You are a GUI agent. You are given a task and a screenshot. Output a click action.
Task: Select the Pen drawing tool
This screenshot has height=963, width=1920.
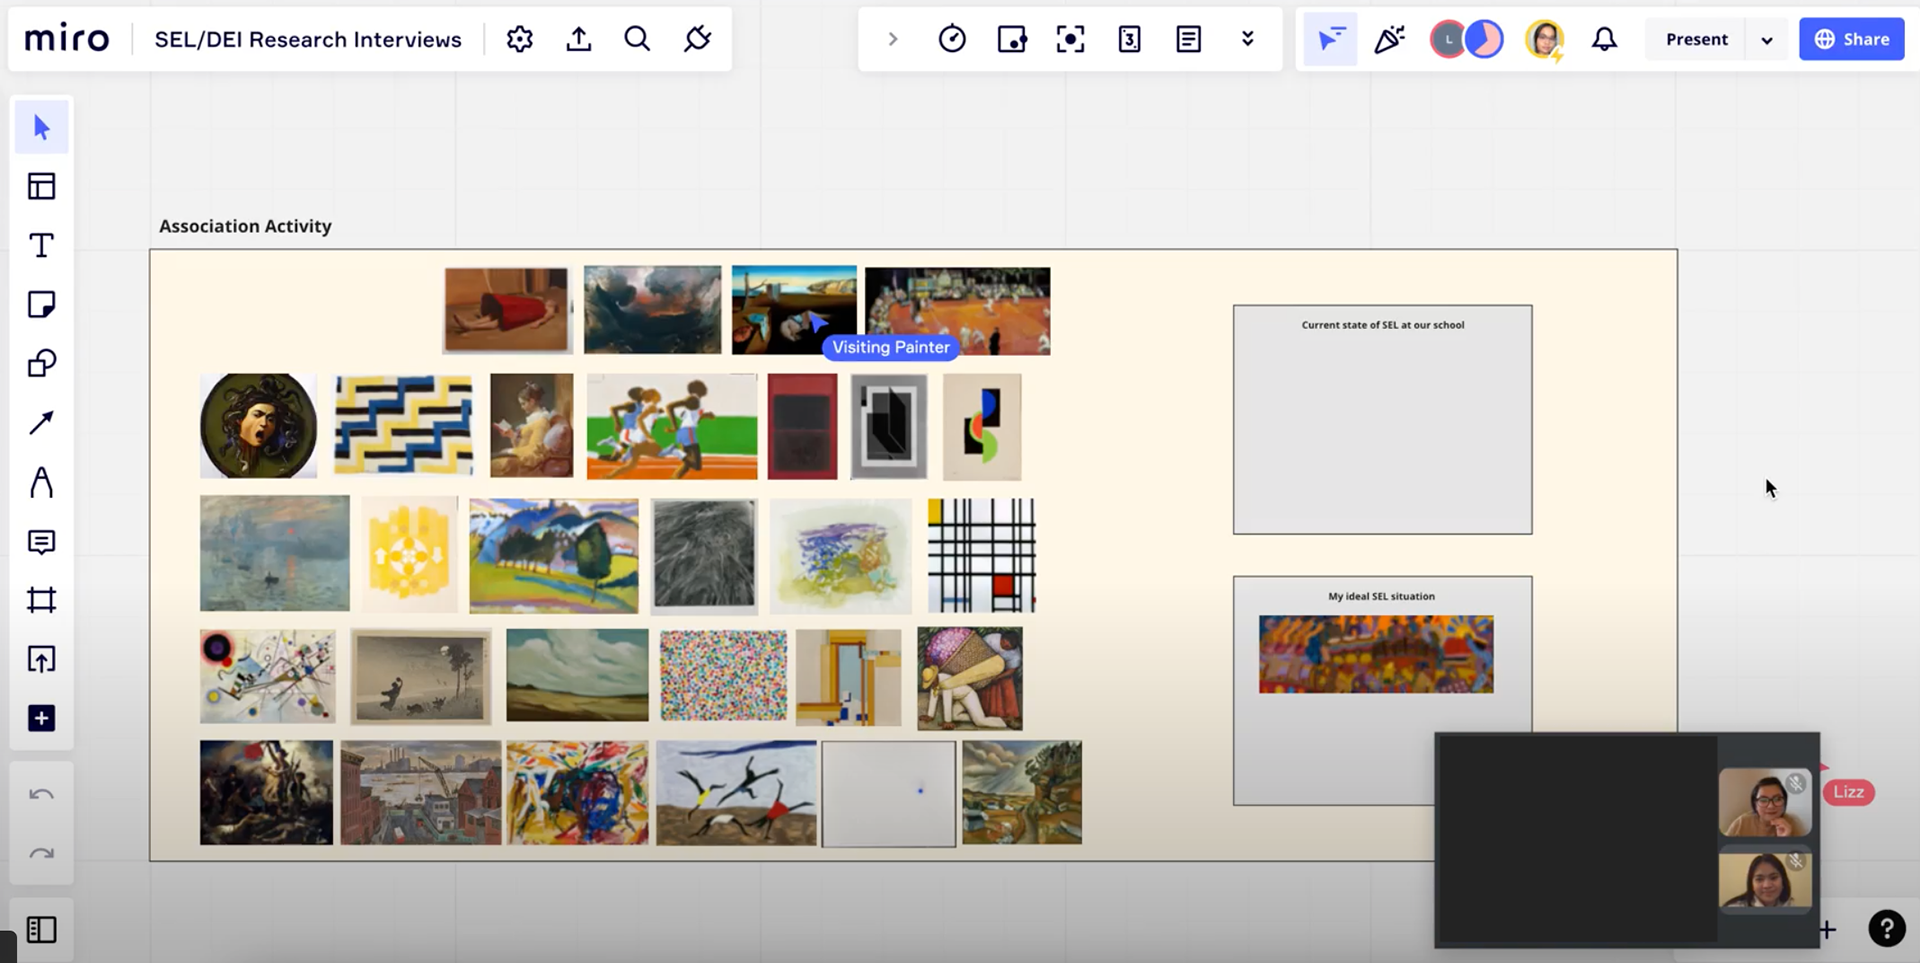pos(41,482)
